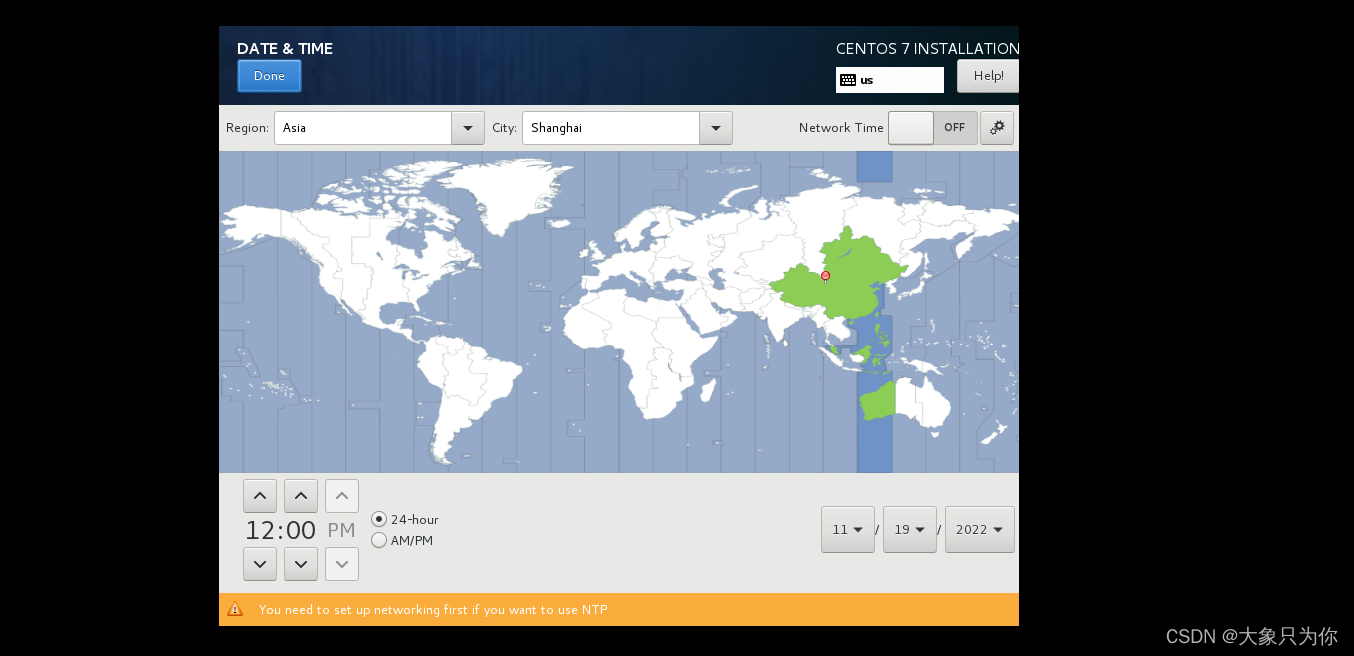Open the City dropdown arrow
Image resolution: width=1354 pixels, height=656 pixels.
(716, 128)
